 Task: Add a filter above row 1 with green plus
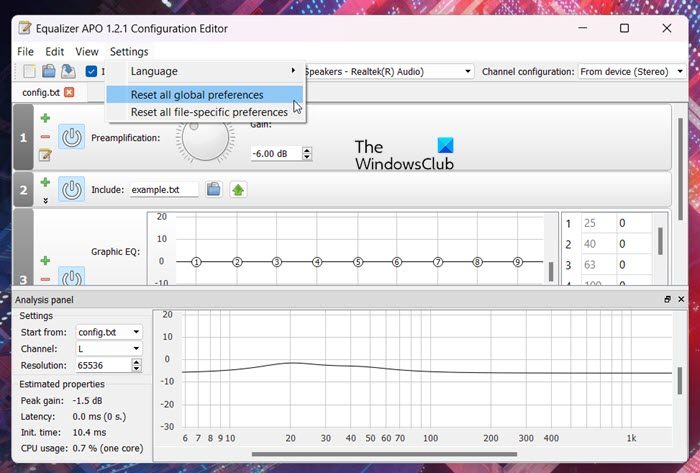[x=45, y=118]
